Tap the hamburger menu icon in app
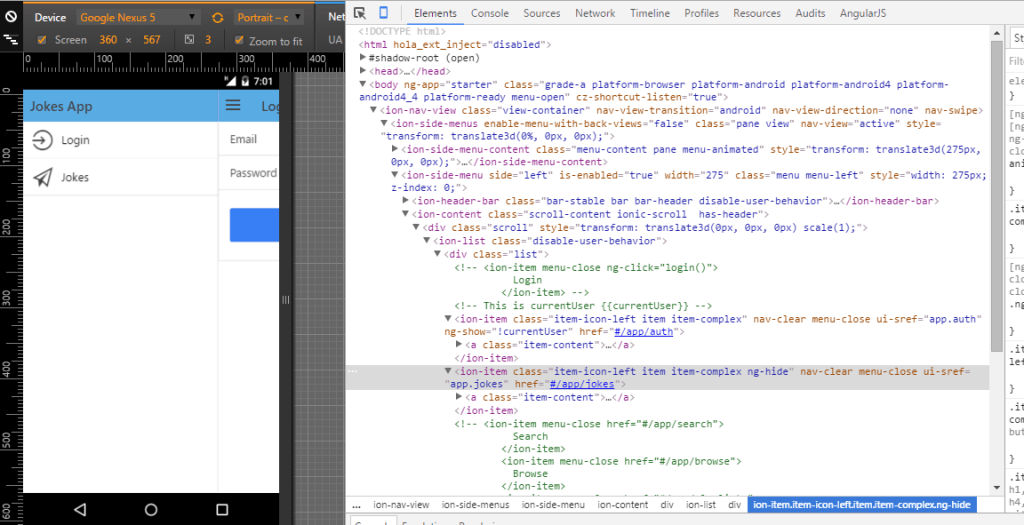 pyautogui.click(x=233, y=106)
